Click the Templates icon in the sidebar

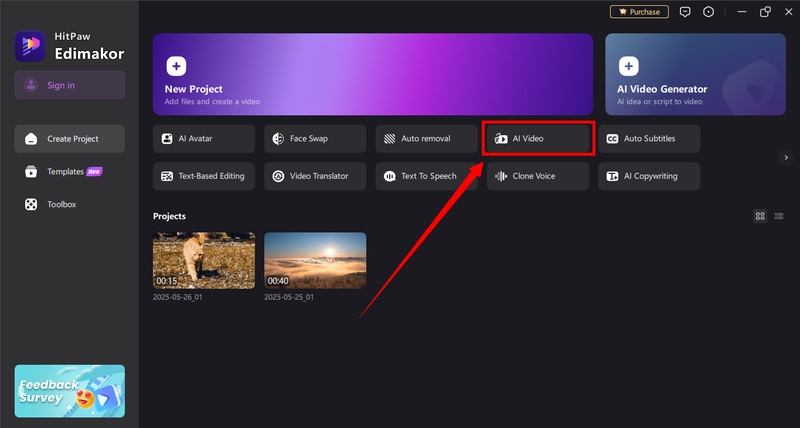[31, 172]
